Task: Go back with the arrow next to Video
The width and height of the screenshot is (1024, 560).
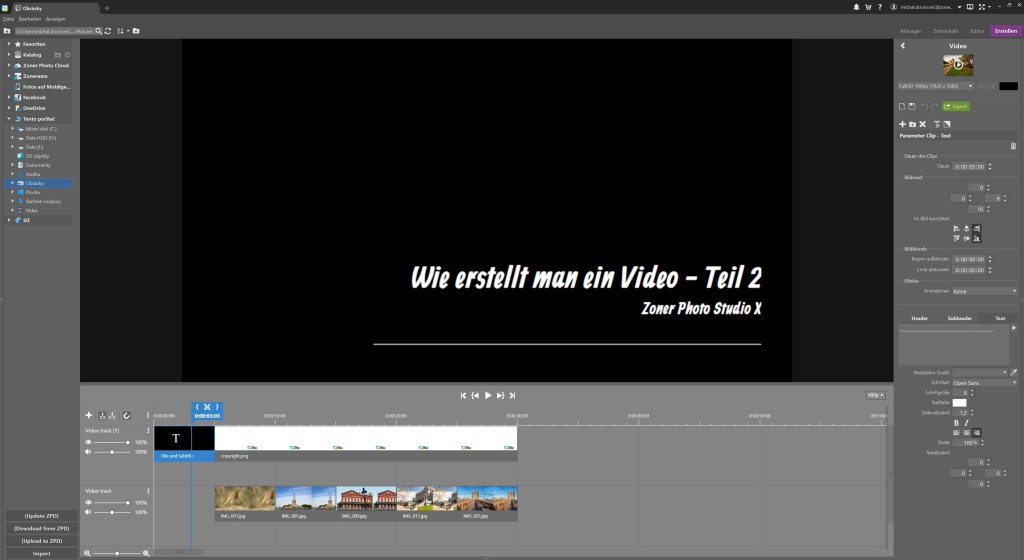Action: point(903,46)
